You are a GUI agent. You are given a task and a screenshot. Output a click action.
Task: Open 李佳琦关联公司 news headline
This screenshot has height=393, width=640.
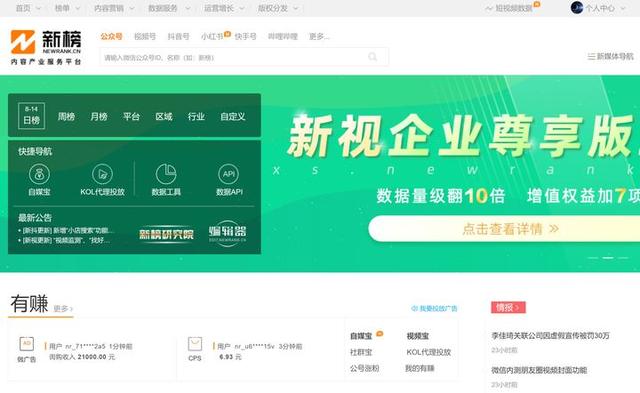[550, 335]
